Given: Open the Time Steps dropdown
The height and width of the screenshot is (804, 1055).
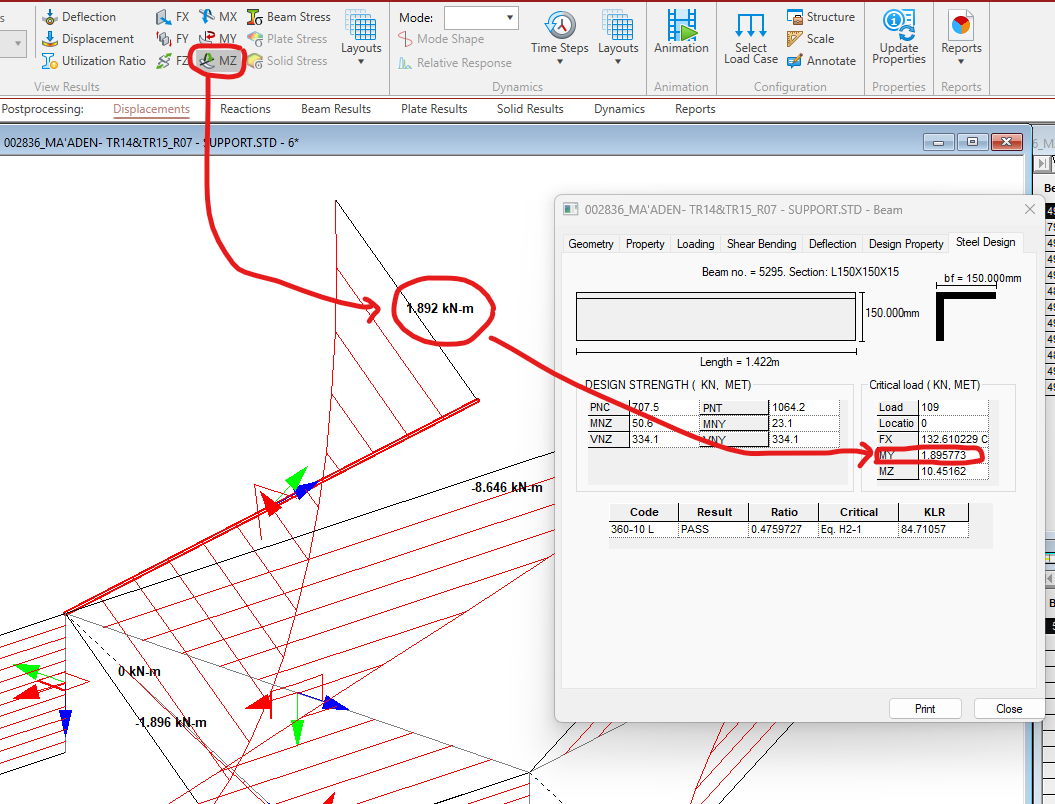Looking at the screenshot, I should [560, 38].
